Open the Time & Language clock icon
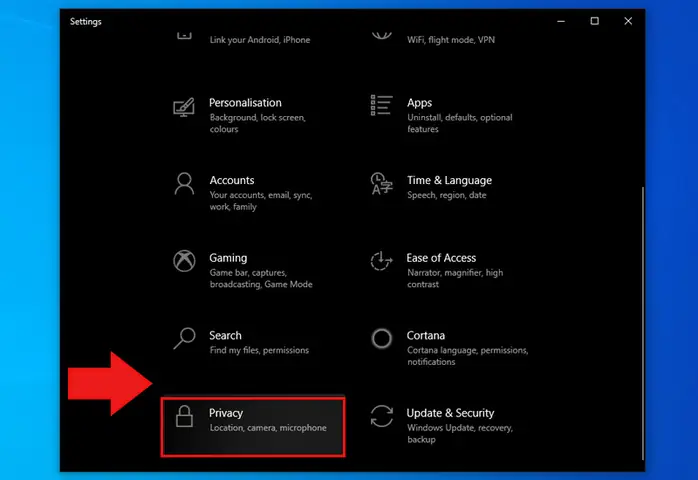This screenshot has width=698, height=480. tap(381, 183)
